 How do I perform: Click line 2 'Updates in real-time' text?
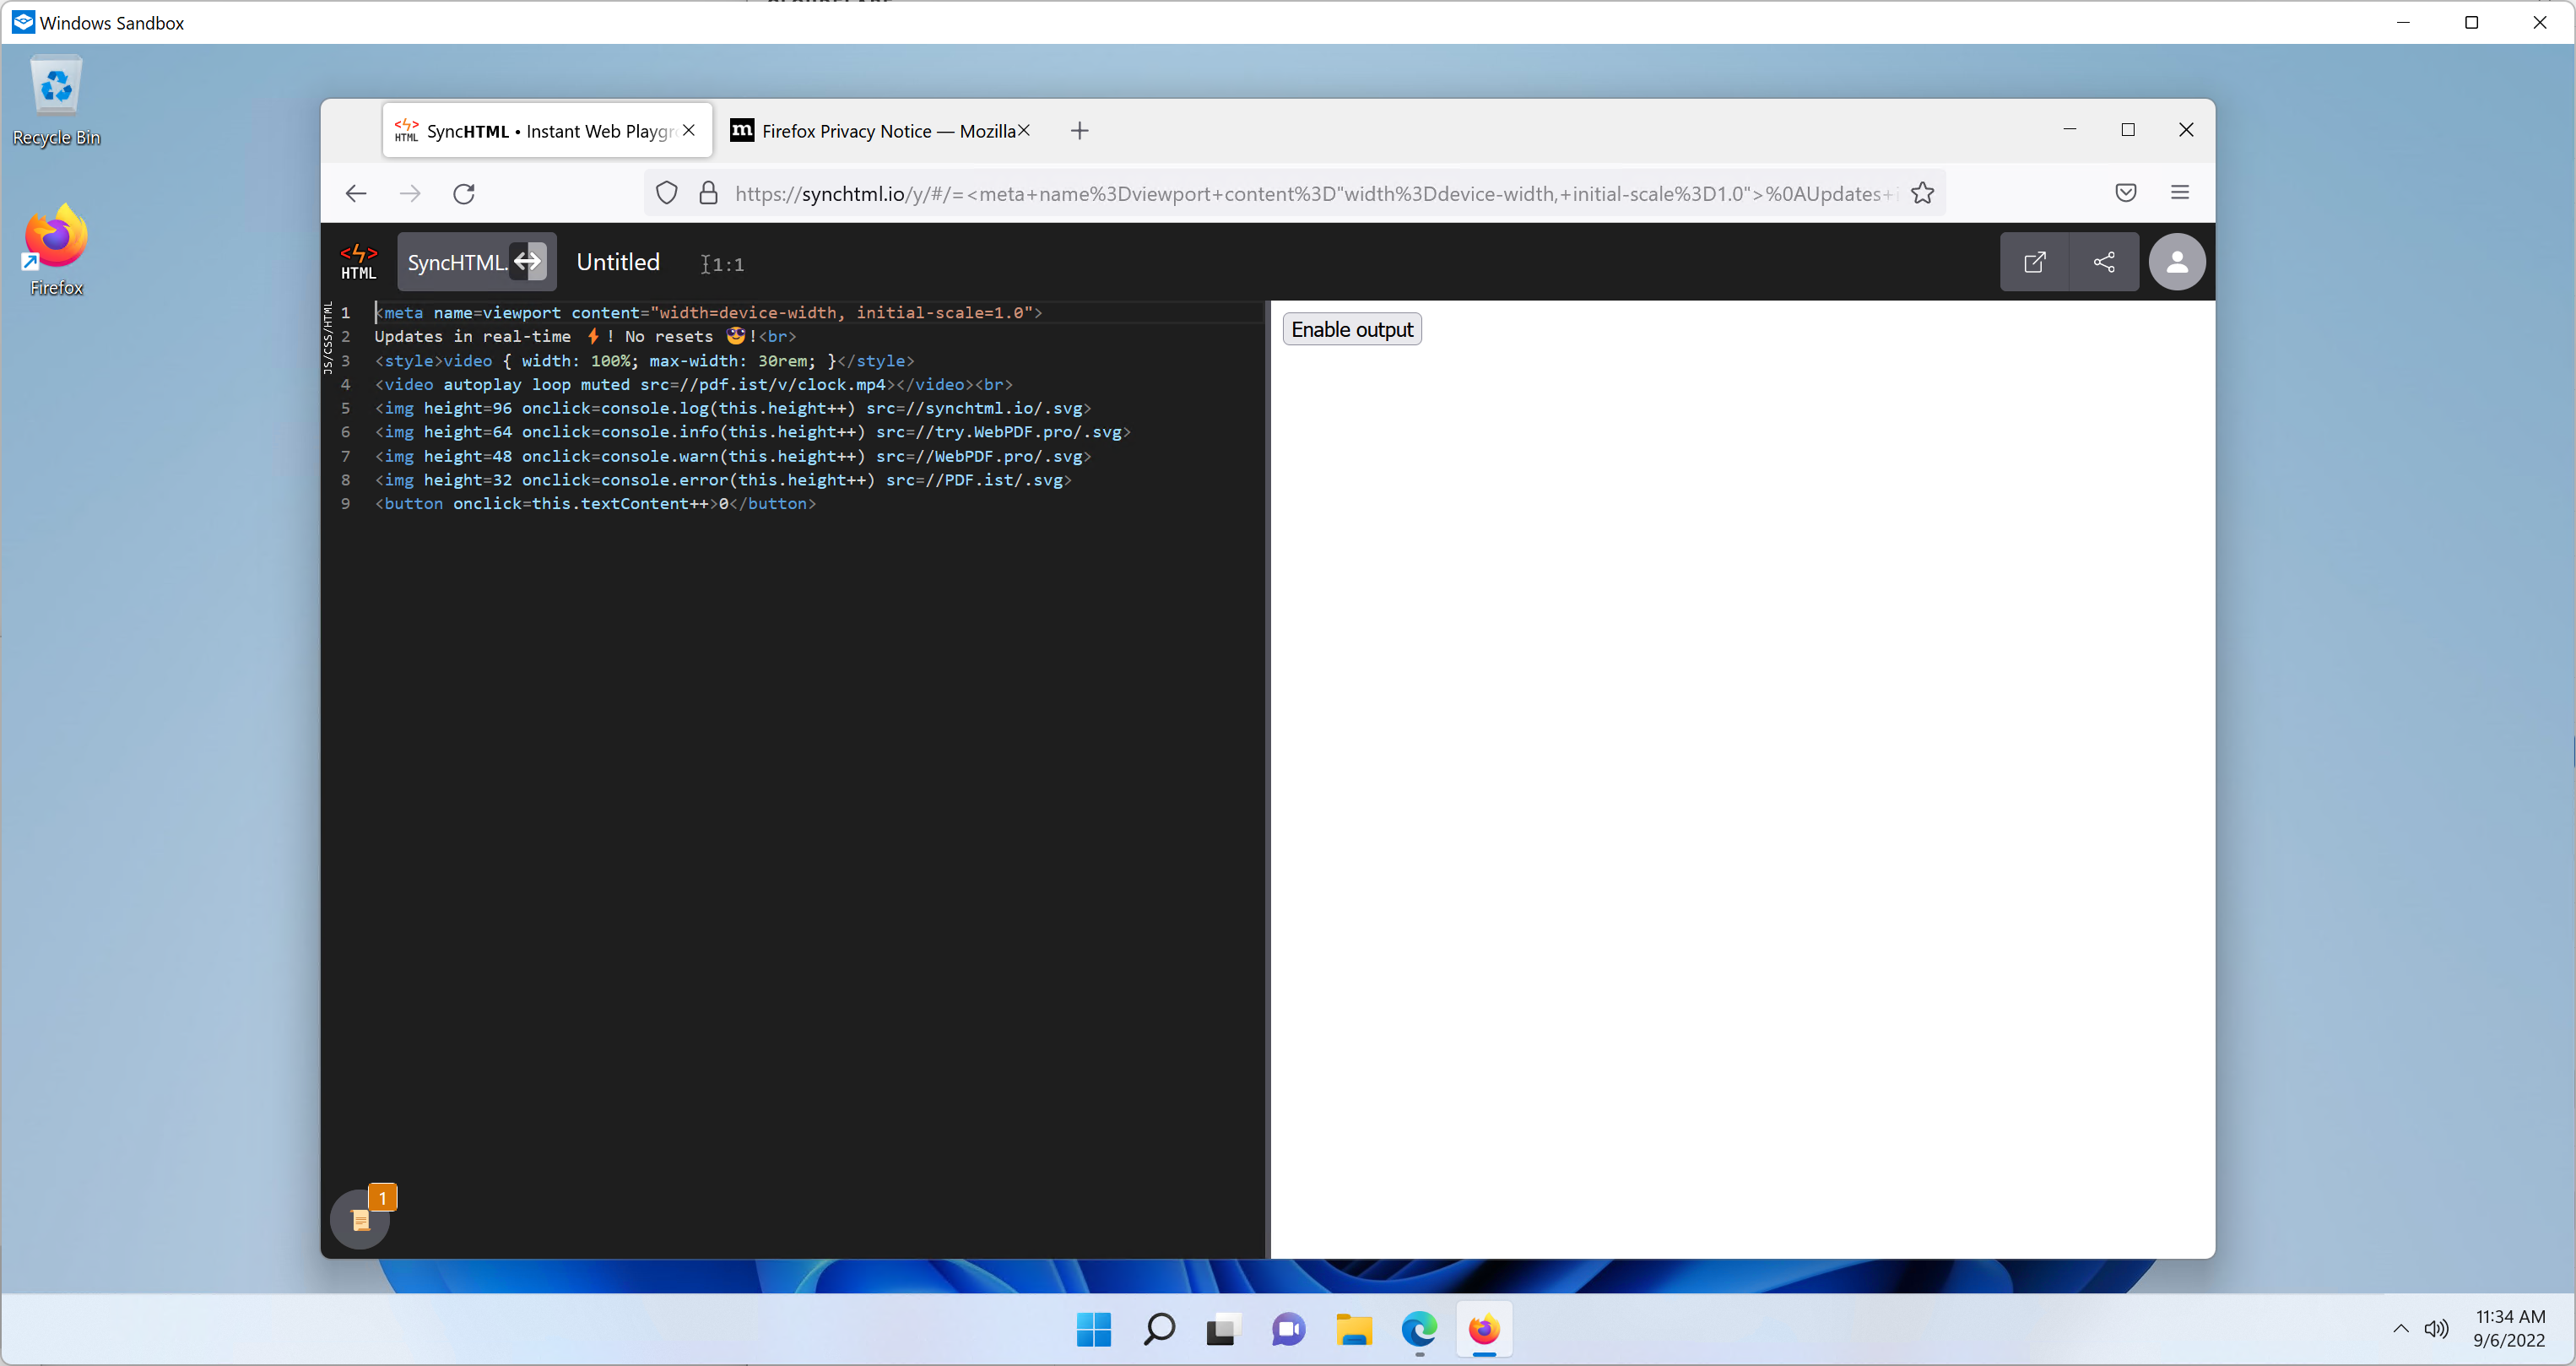click(x=473, y=337)
